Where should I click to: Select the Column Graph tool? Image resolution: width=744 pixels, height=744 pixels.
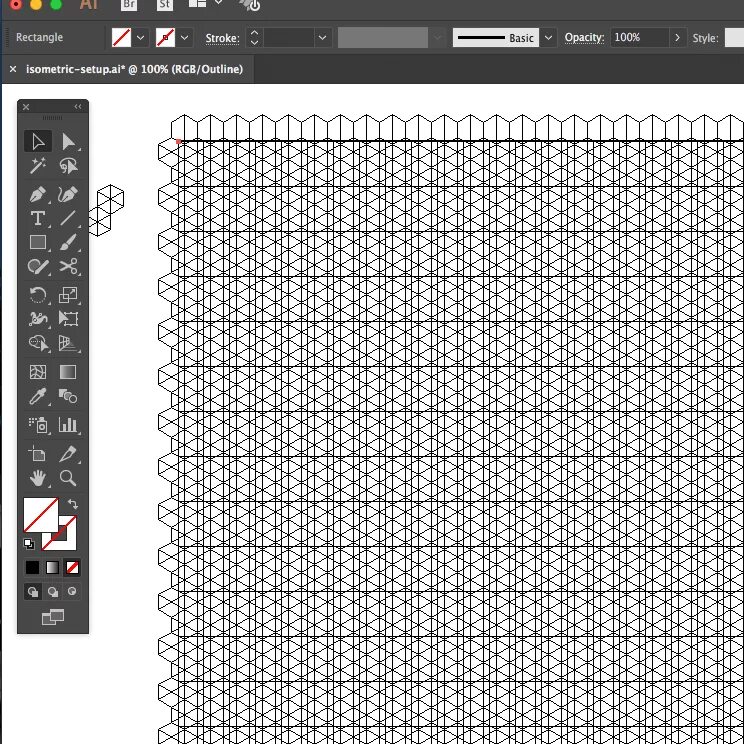pos(68,425)
